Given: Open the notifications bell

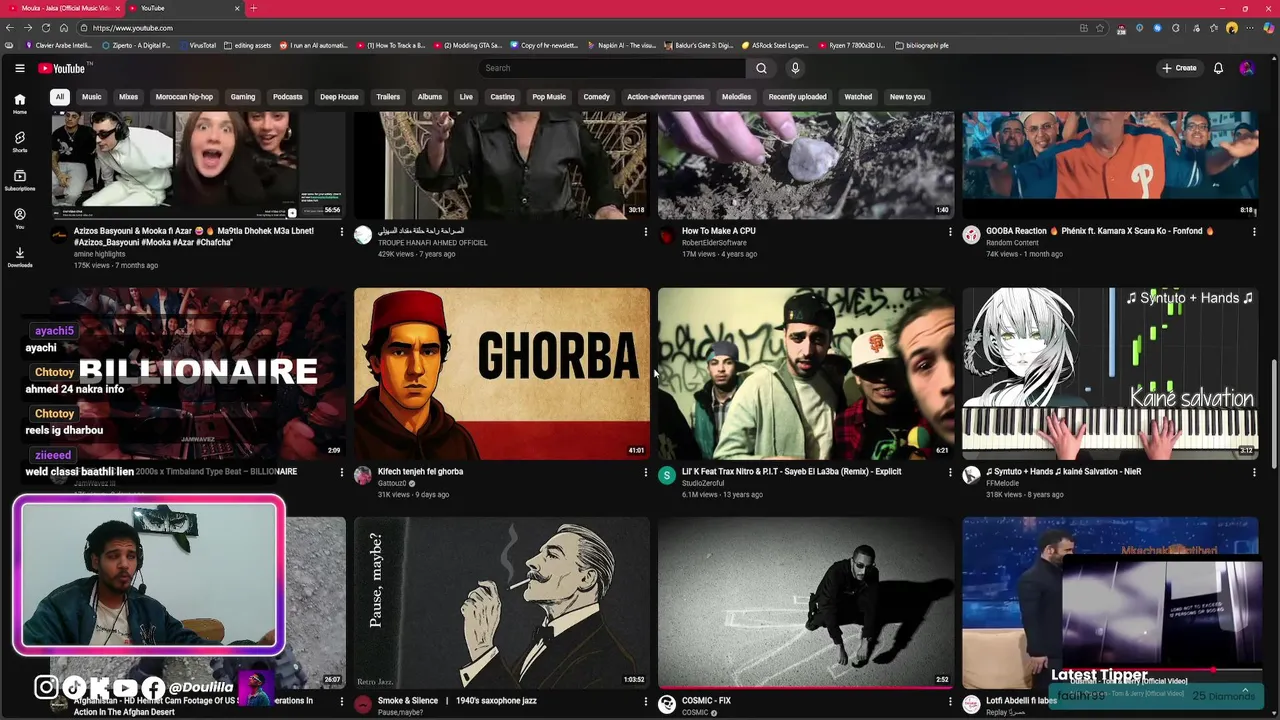Looking at the screenshot, I should click(x=1218, y=68).
